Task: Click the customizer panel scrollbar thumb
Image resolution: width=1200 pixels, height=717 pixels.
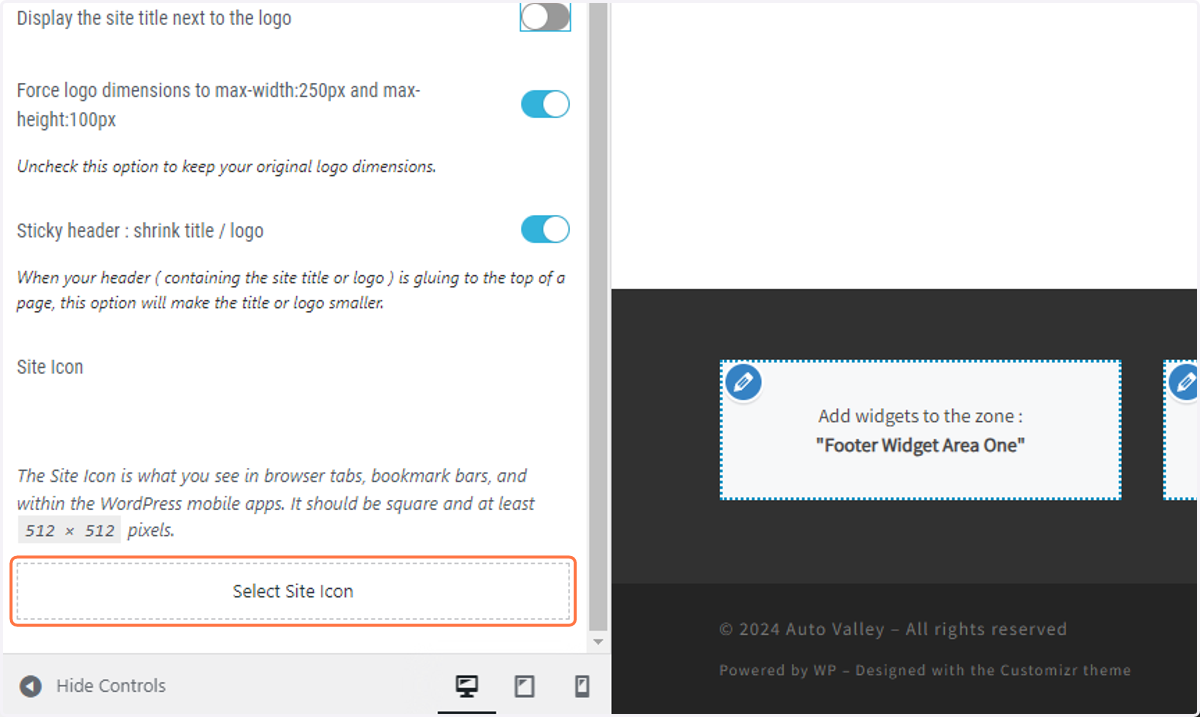Action: (597, 314)
